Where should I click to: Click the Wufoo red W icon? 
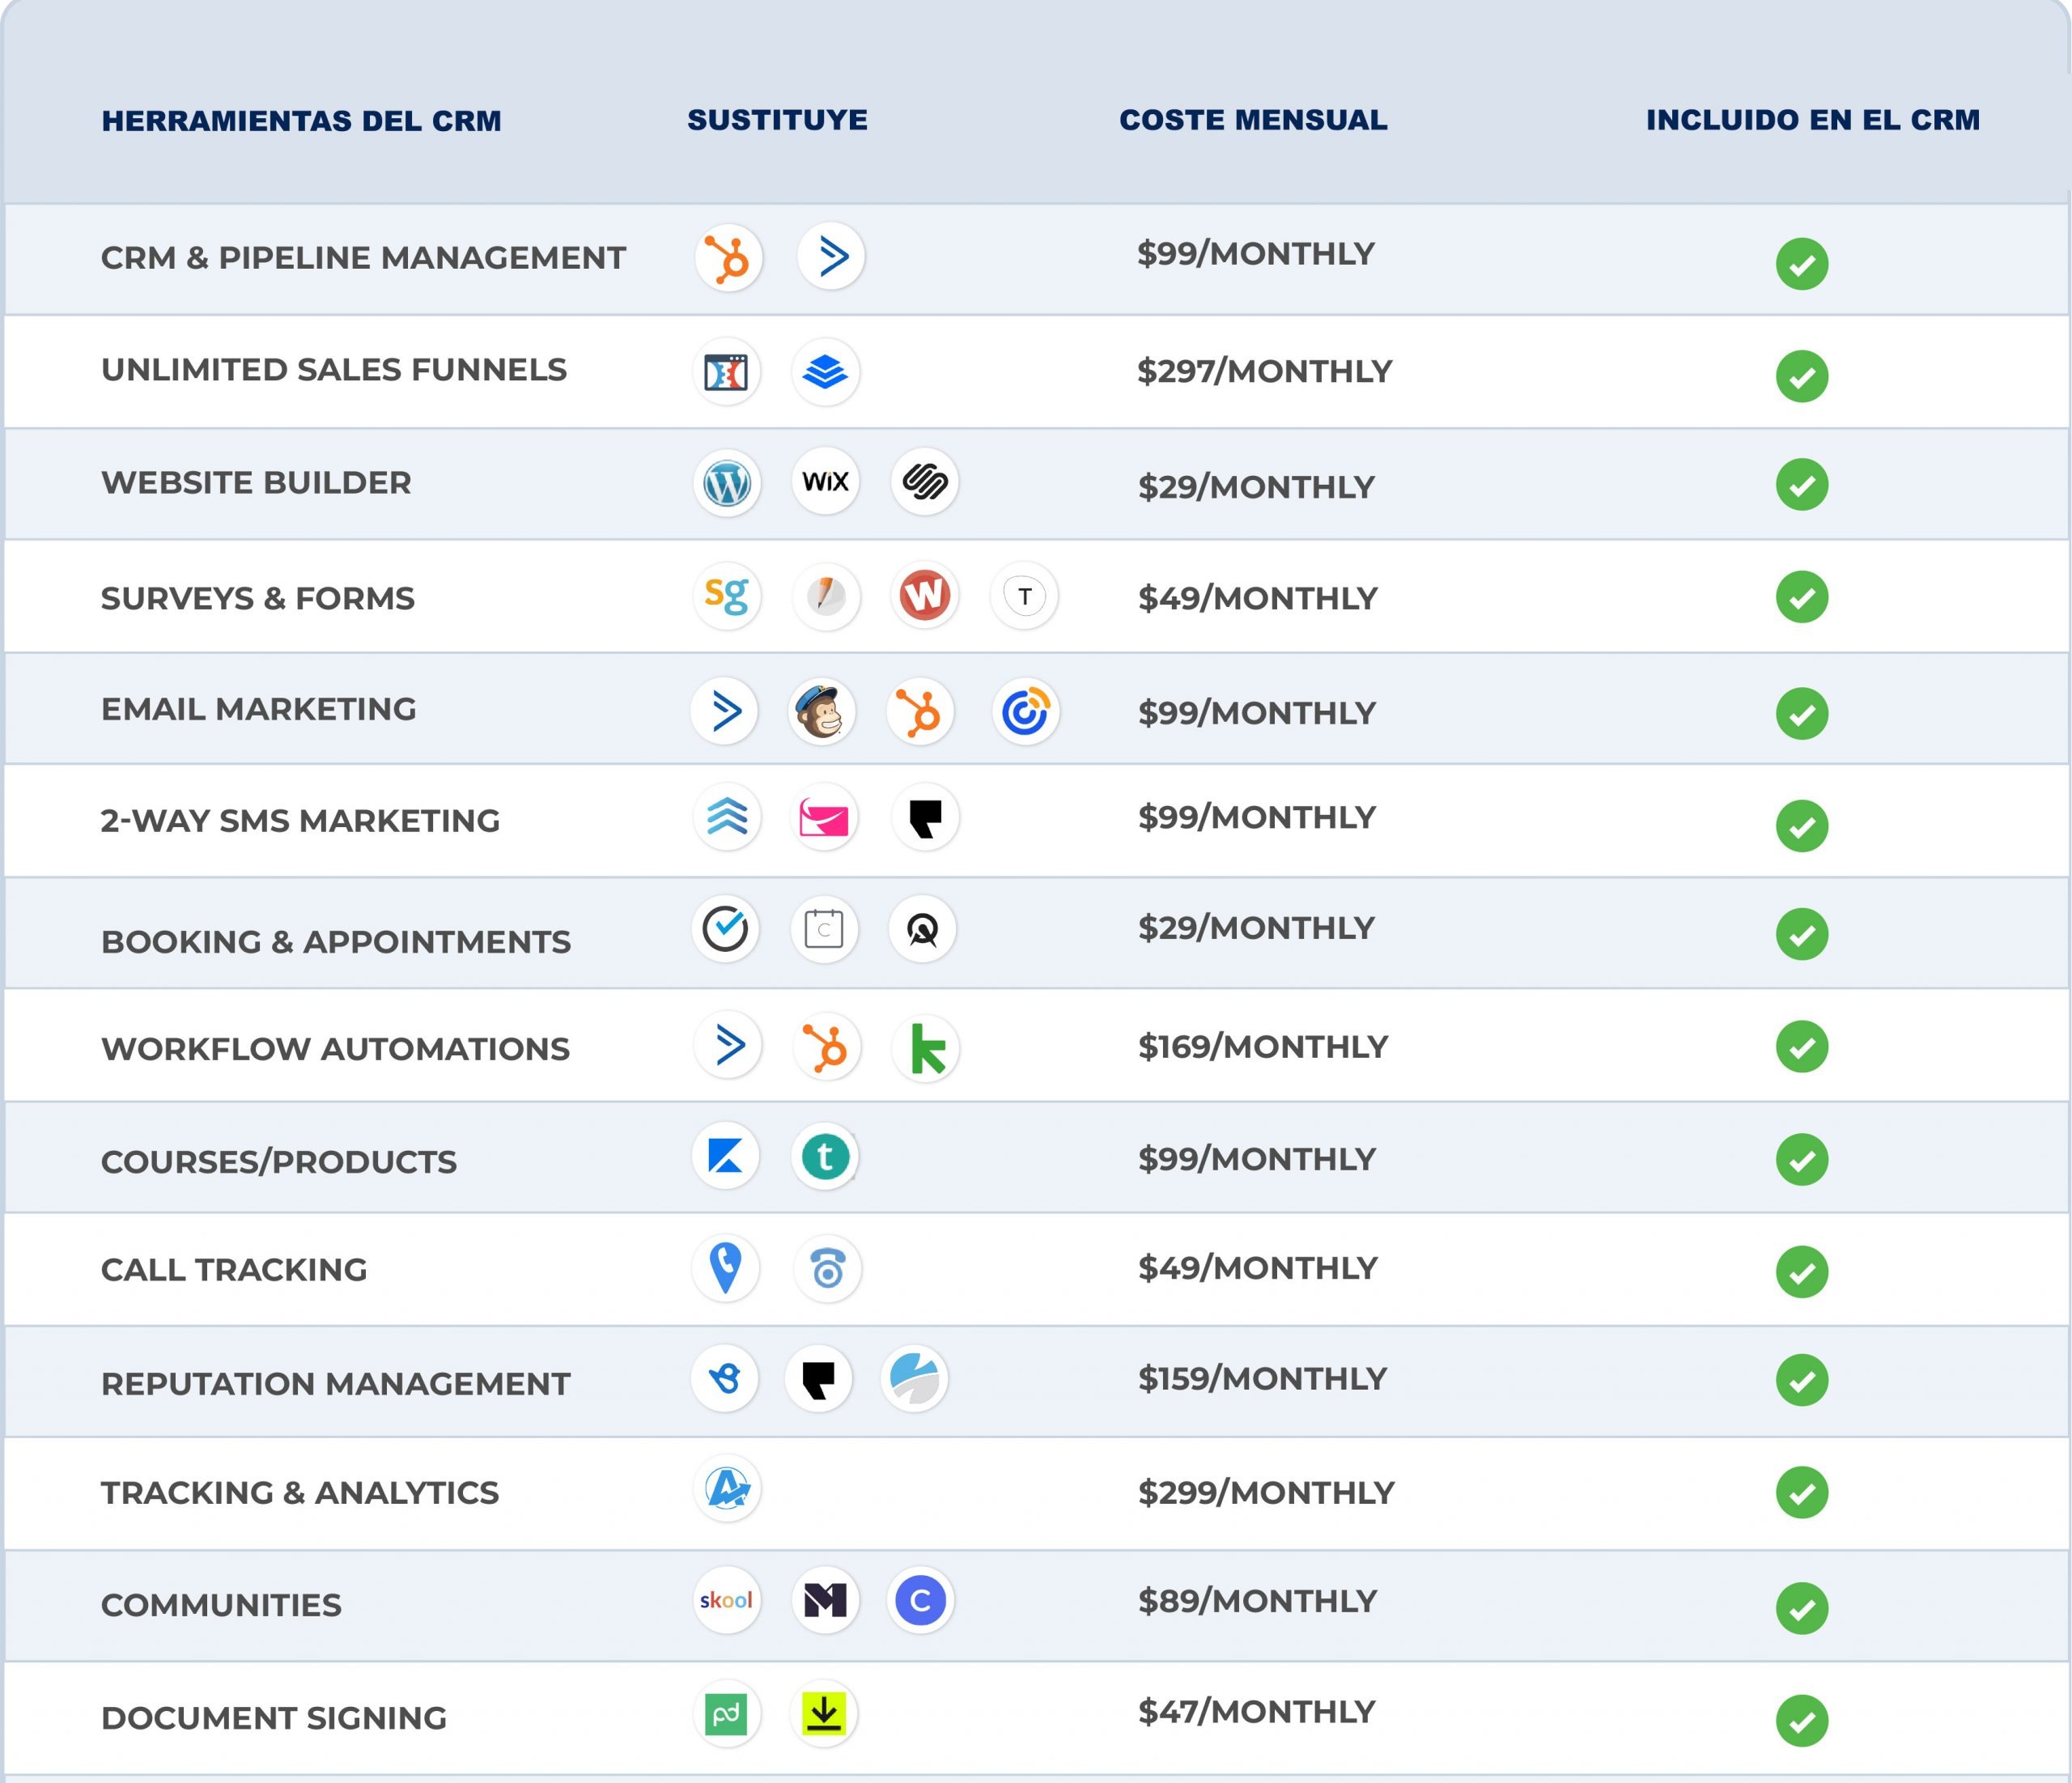coord(924,596)
